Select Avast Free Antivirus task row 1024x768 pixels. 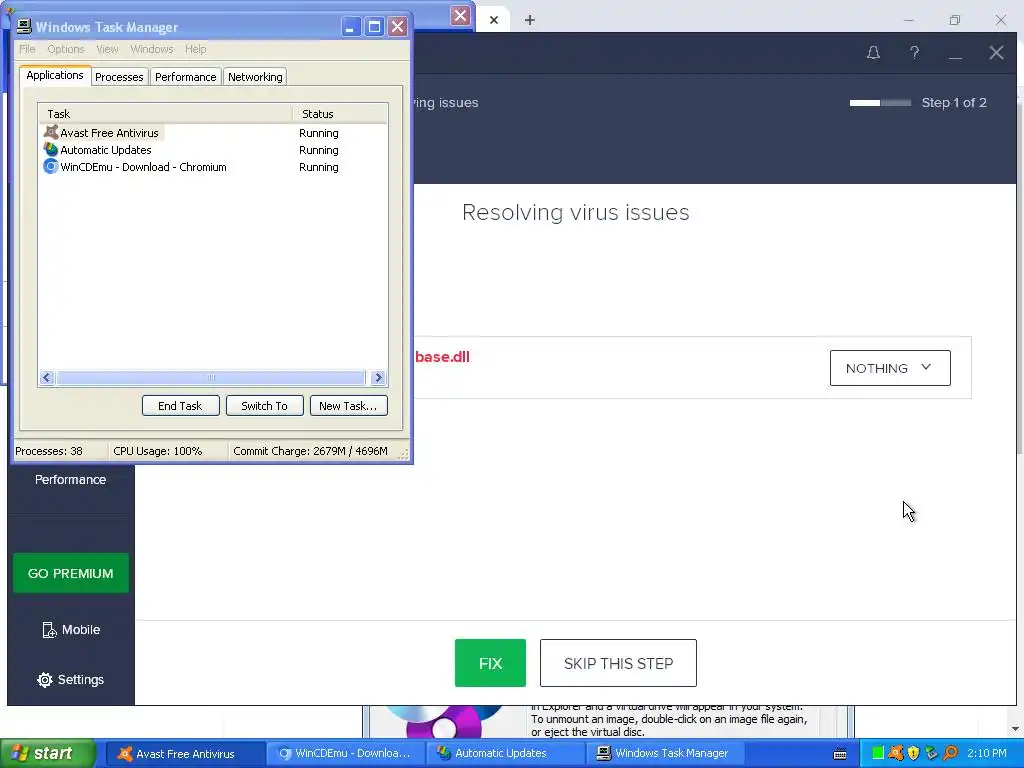(x=213, y=133)
